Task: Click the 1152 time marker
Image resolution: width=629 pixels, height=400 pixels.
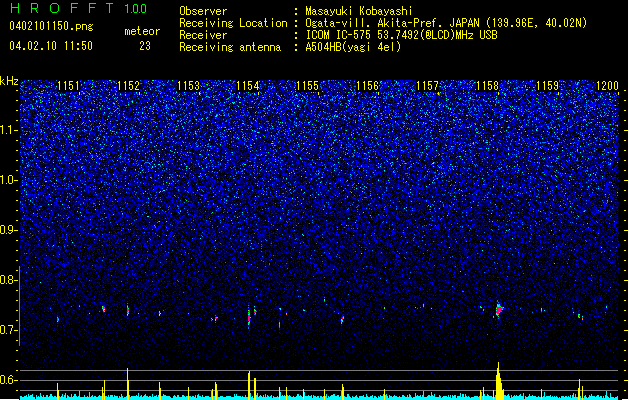Action: click(x=128, y=86)
